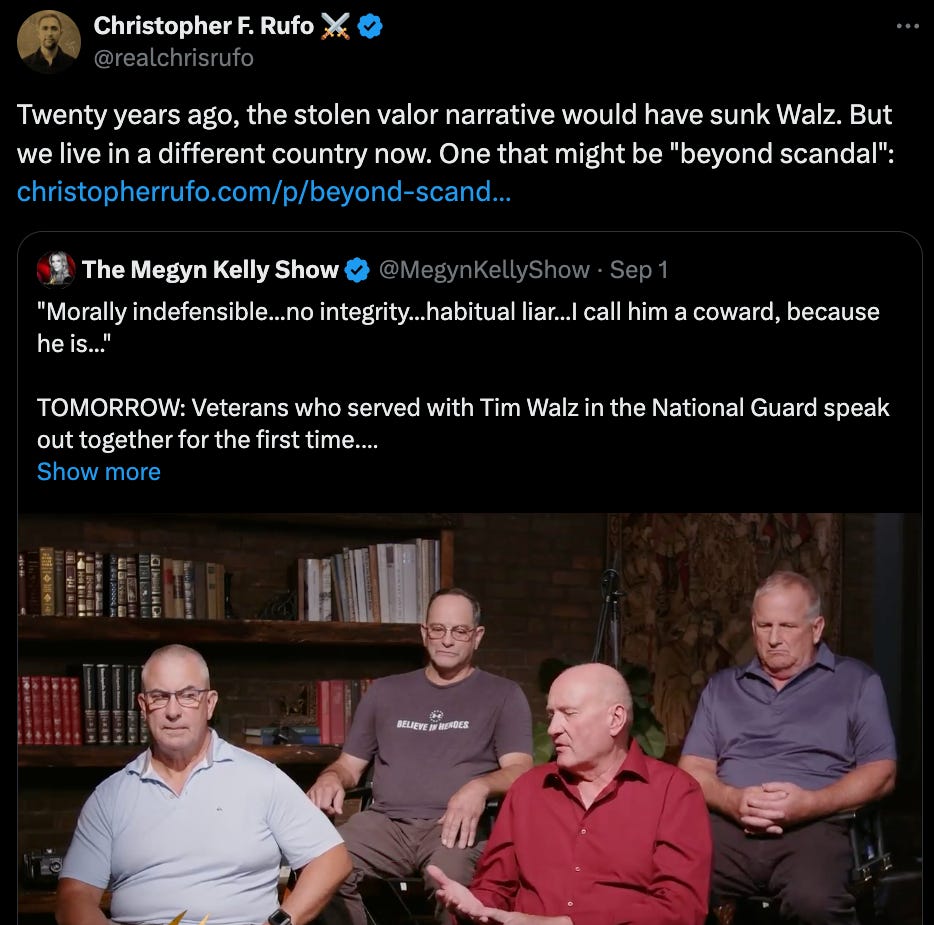
Task: Click the "Morally indefensible" quoted post text
Action: (x=458, y=328)
